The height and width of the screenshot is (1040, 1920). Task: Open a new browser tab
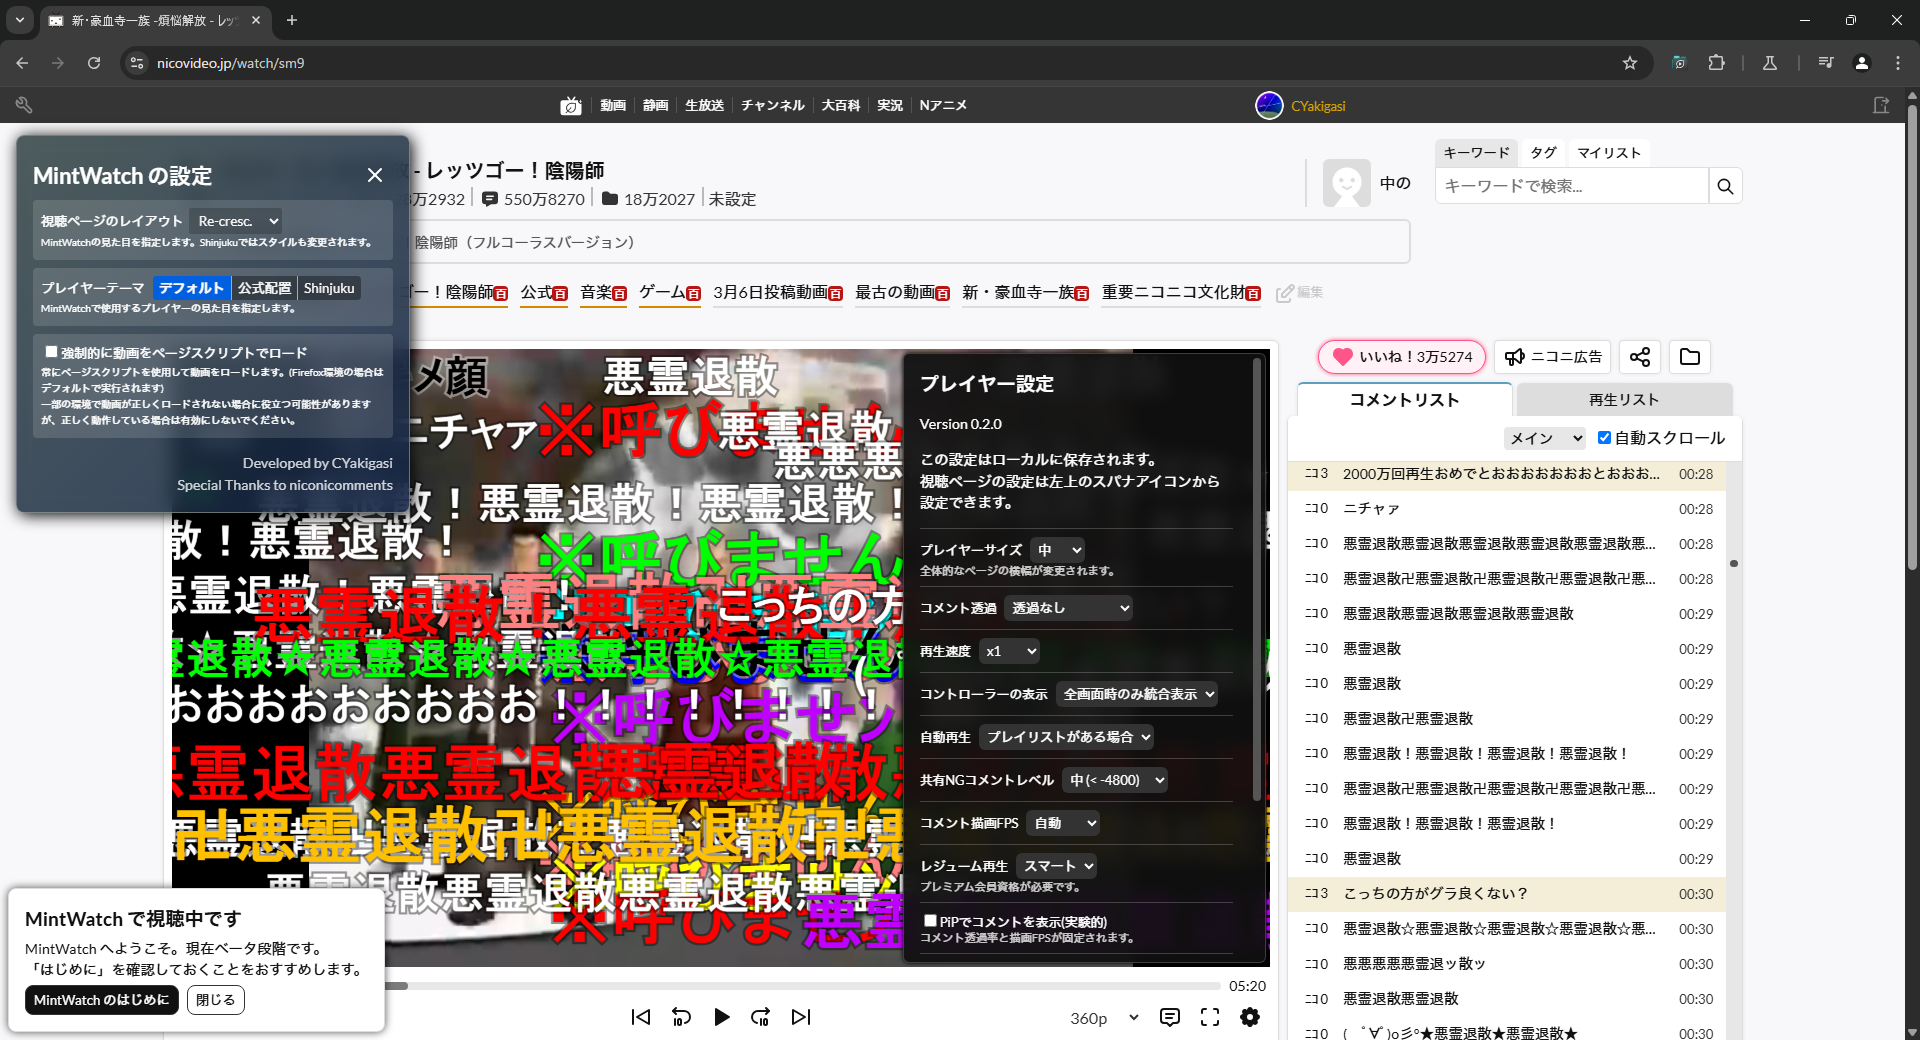292,20
